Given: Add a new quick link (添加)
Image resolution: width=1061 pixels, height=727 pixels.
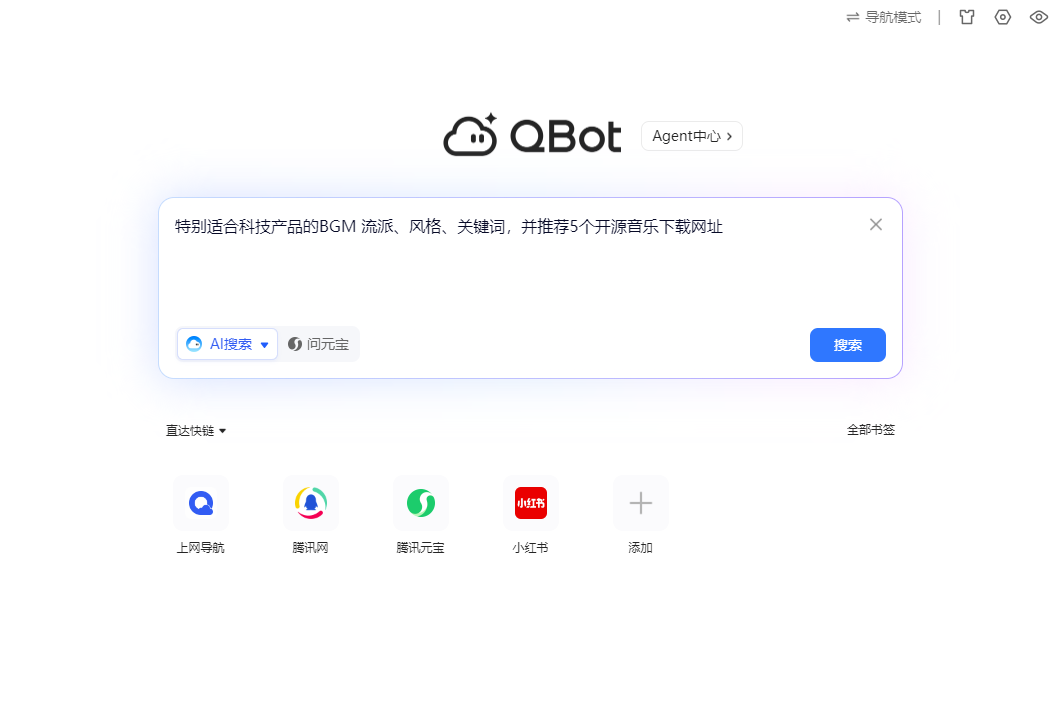Looking at the screenshot, I should 640,503.
